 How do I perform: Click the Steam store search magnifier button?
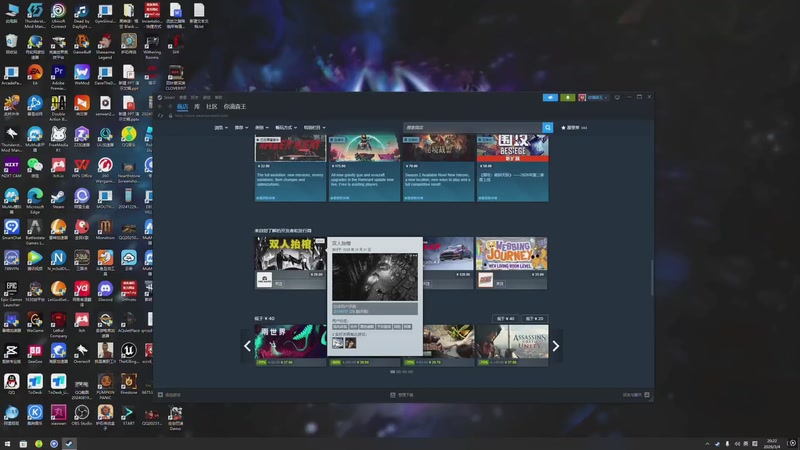pyautogui.click(x=547, y=128)
